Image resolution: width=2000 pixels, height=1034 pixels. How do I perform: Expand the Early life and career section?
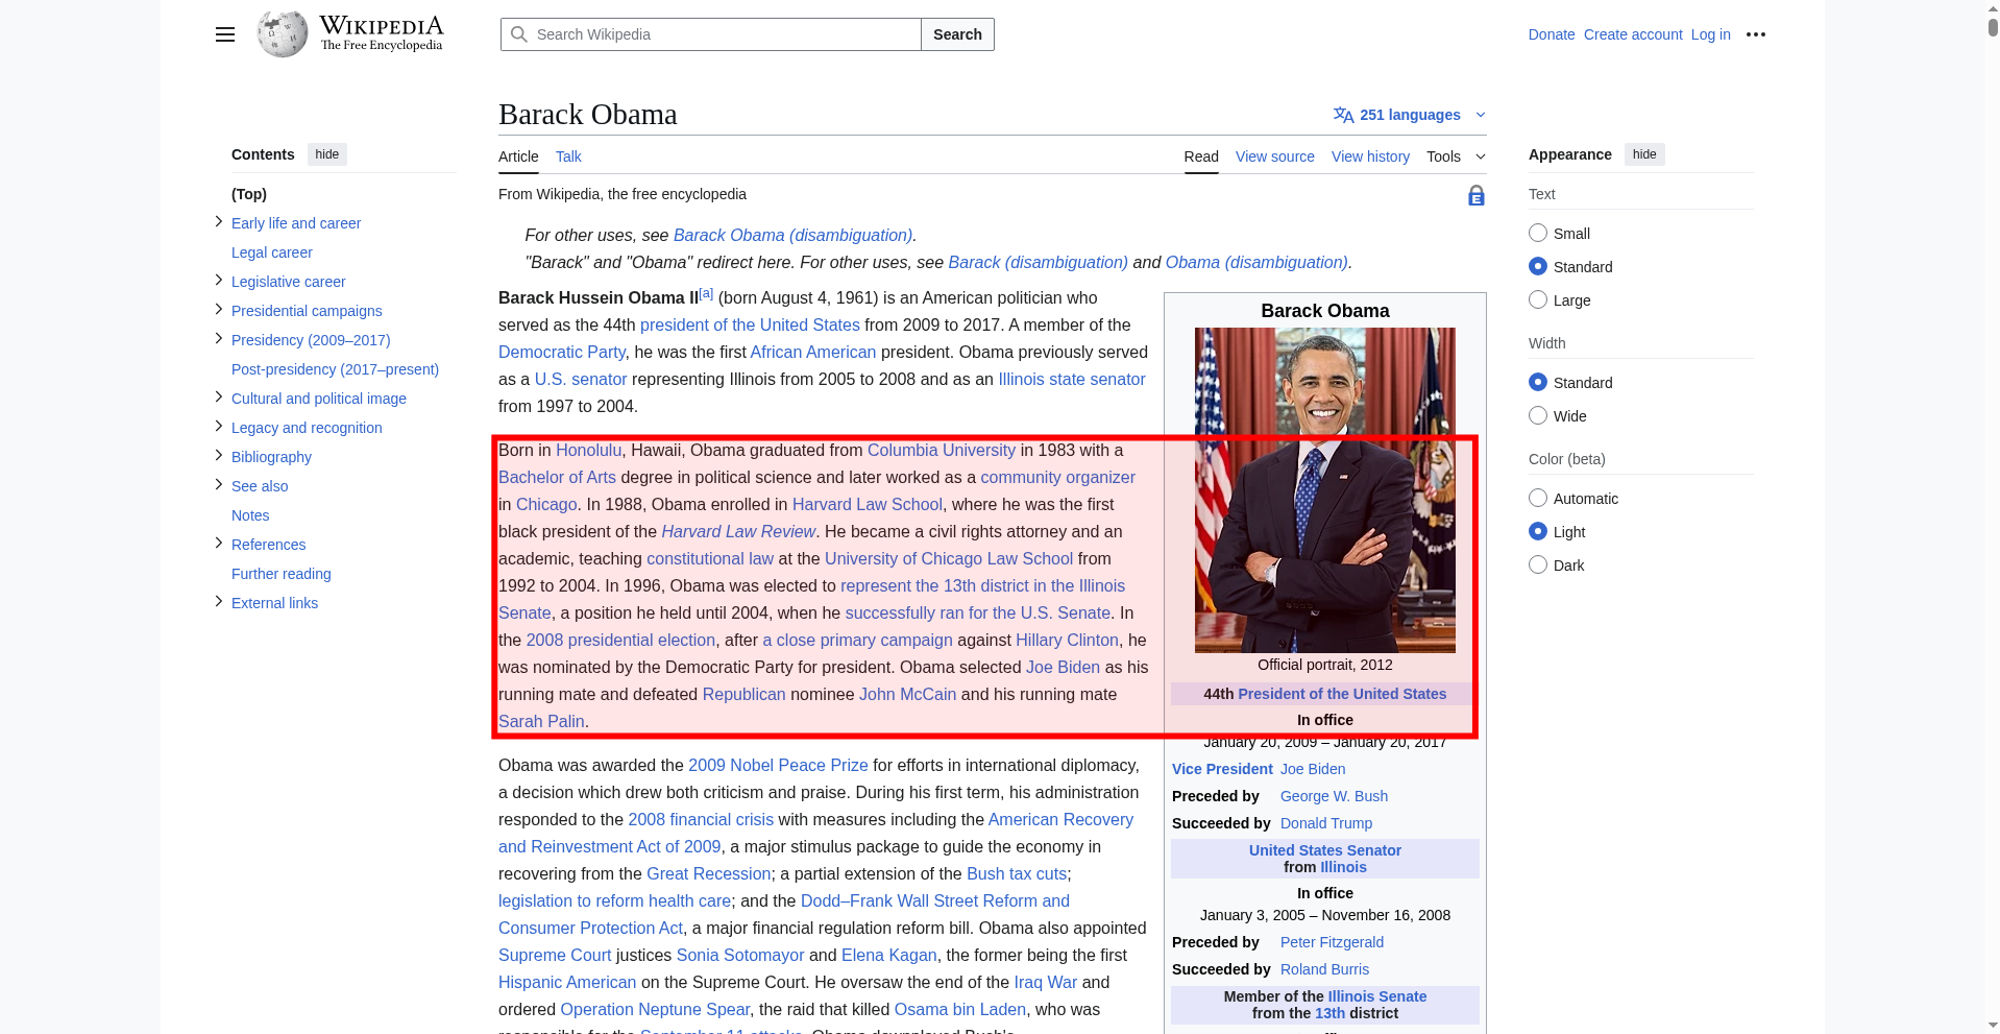[219, 222]
